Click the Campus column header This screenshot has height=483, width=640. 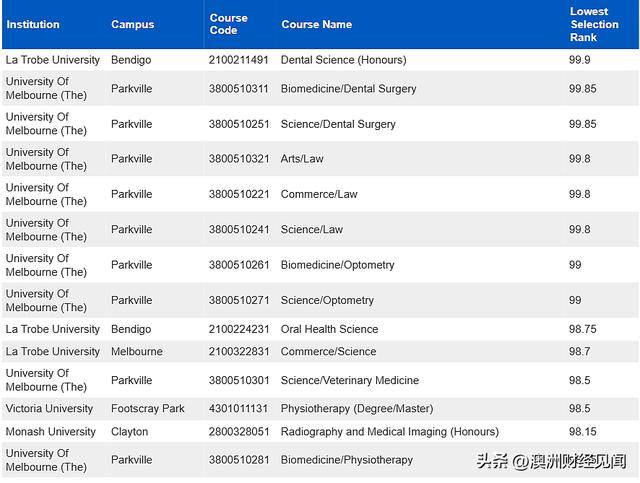click(133, 24)
